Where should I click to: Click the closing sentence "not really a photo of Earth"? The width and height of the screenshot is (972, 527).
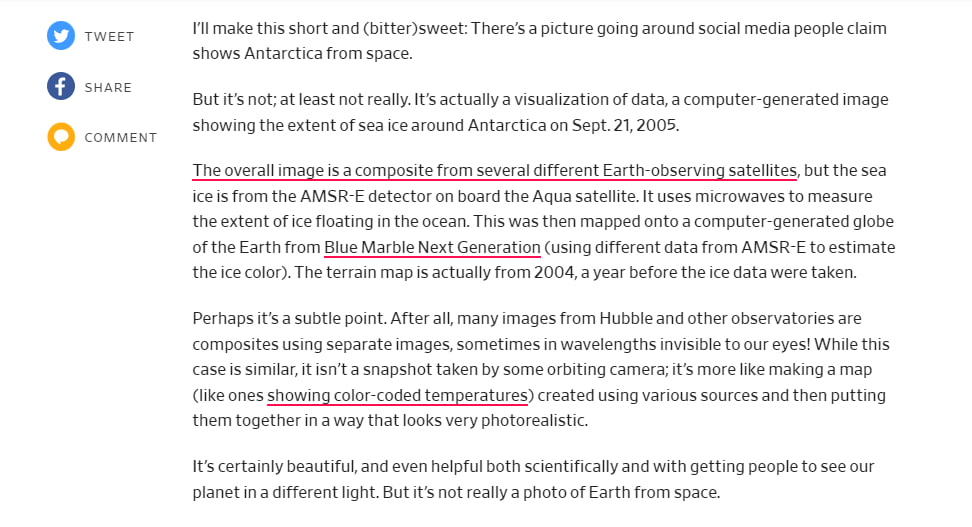tap(551, 493)
